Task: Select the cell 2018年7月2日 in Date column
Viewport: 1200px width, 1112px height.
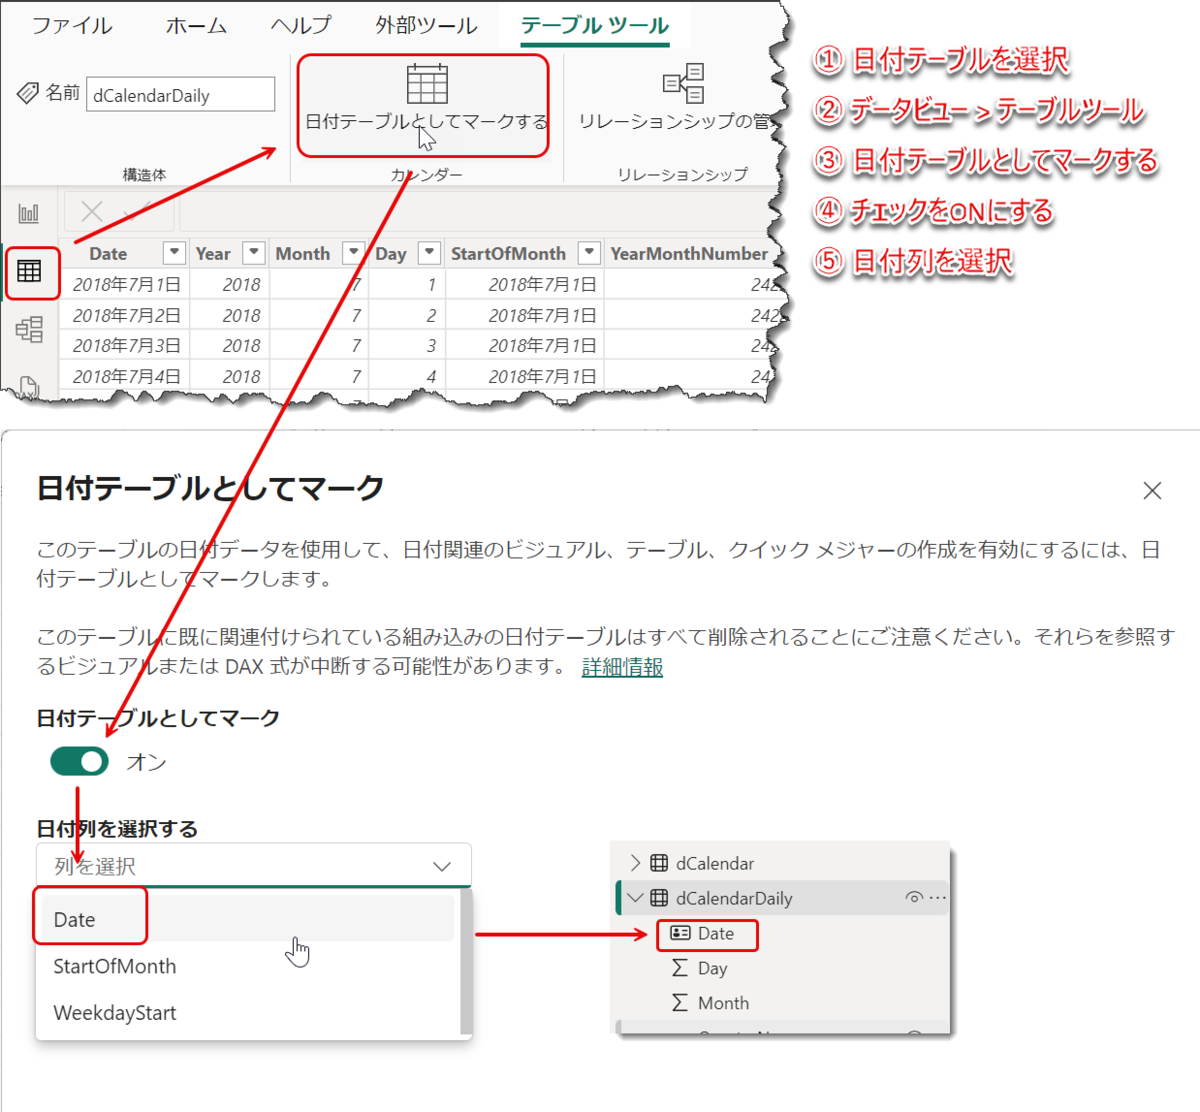Action: 127,315
